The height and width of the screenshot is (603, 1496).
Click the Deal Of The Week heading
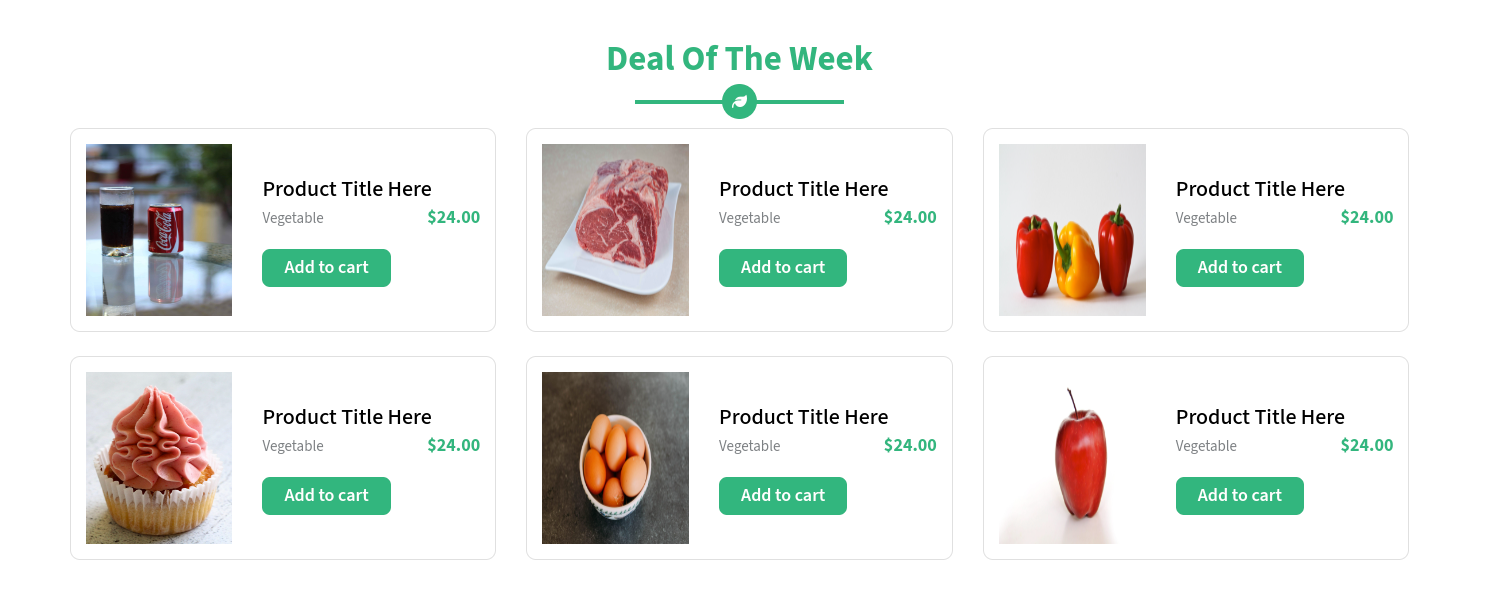click(x=739, y=58)
